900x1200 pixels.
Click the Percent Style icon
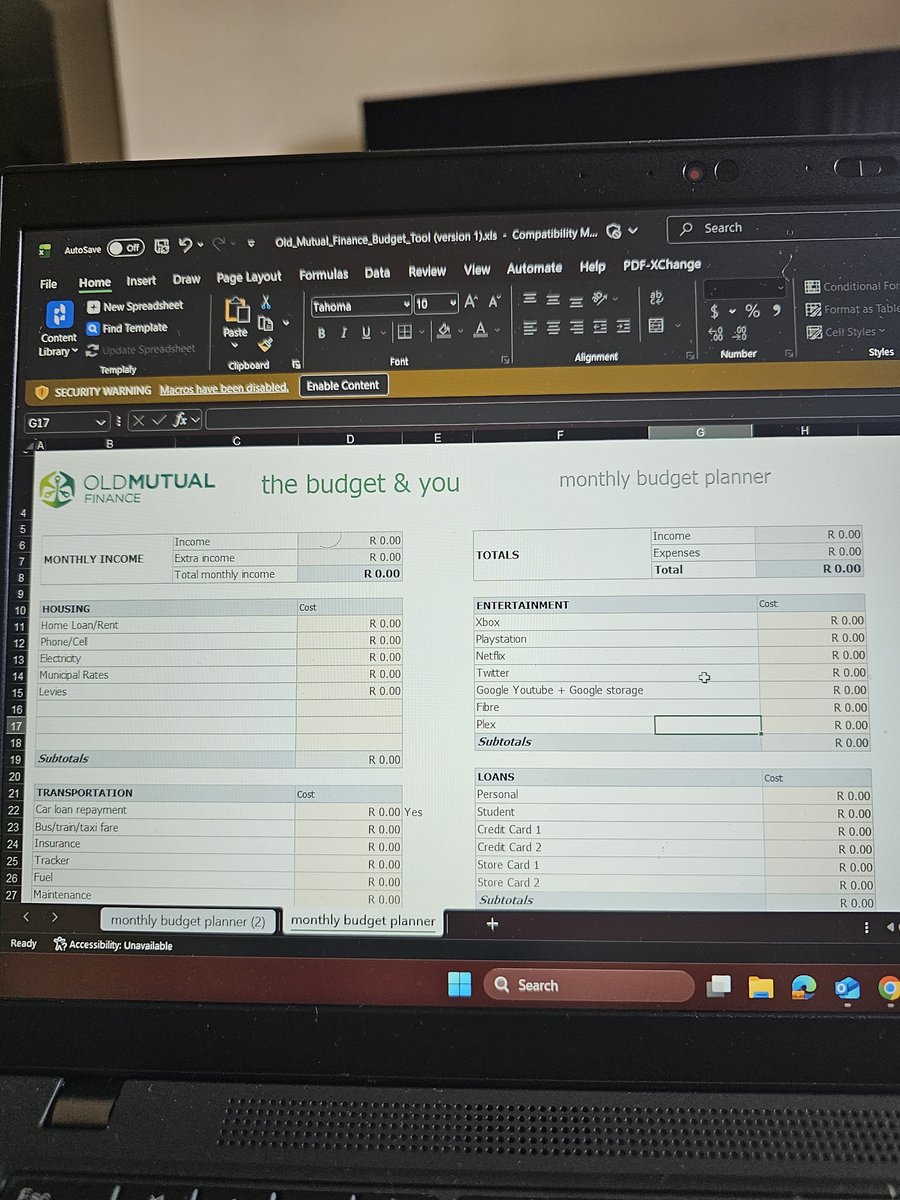[752, 311]
